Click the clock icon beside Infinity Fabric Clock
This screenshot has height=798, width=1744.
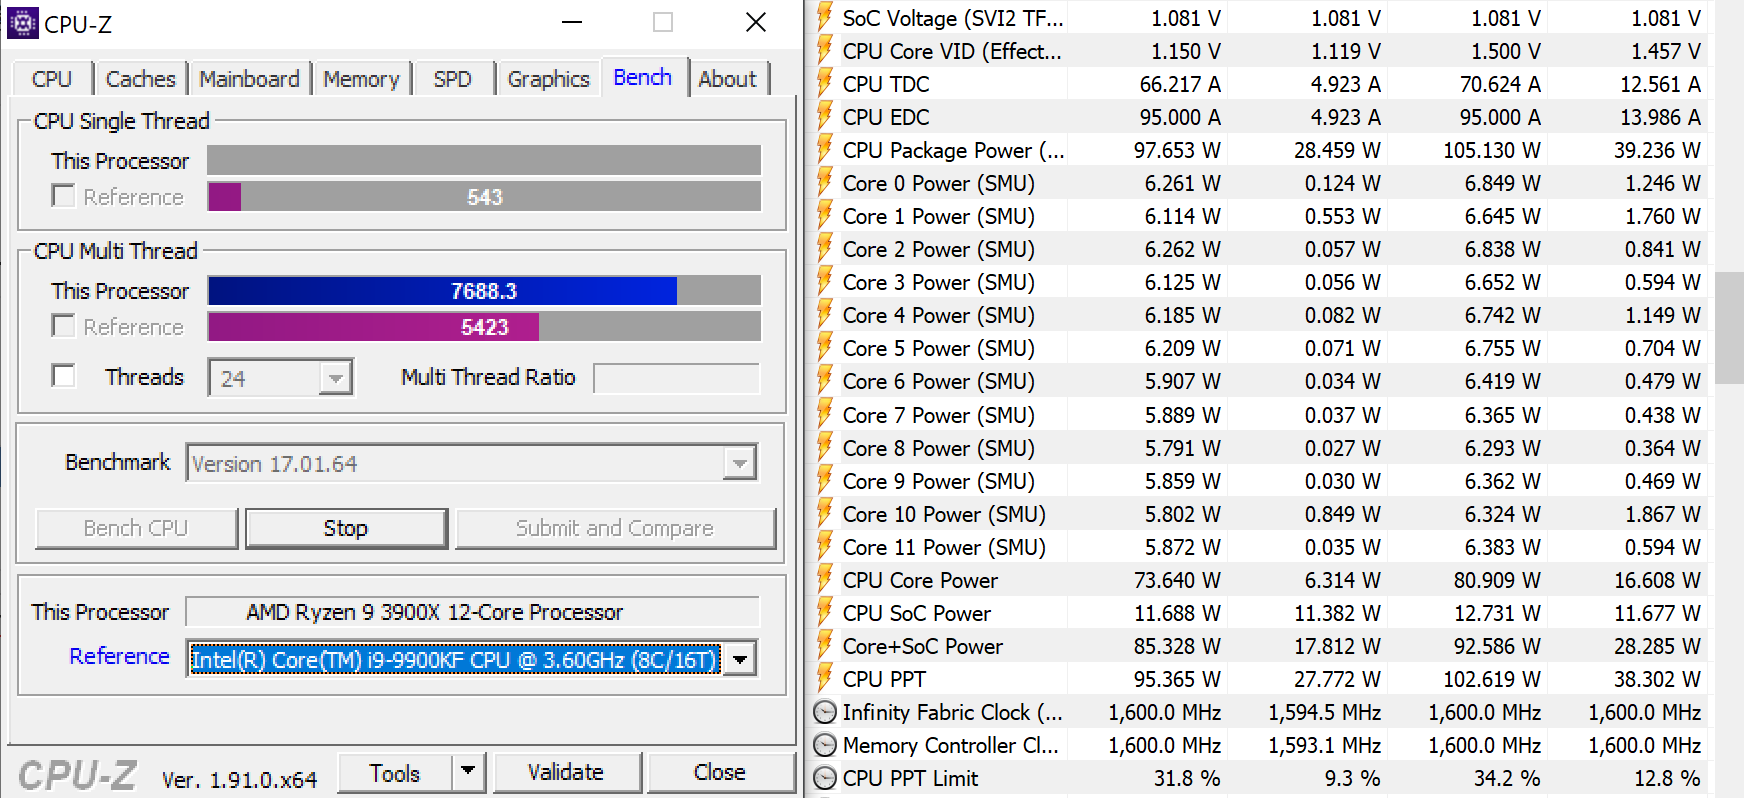825,712
